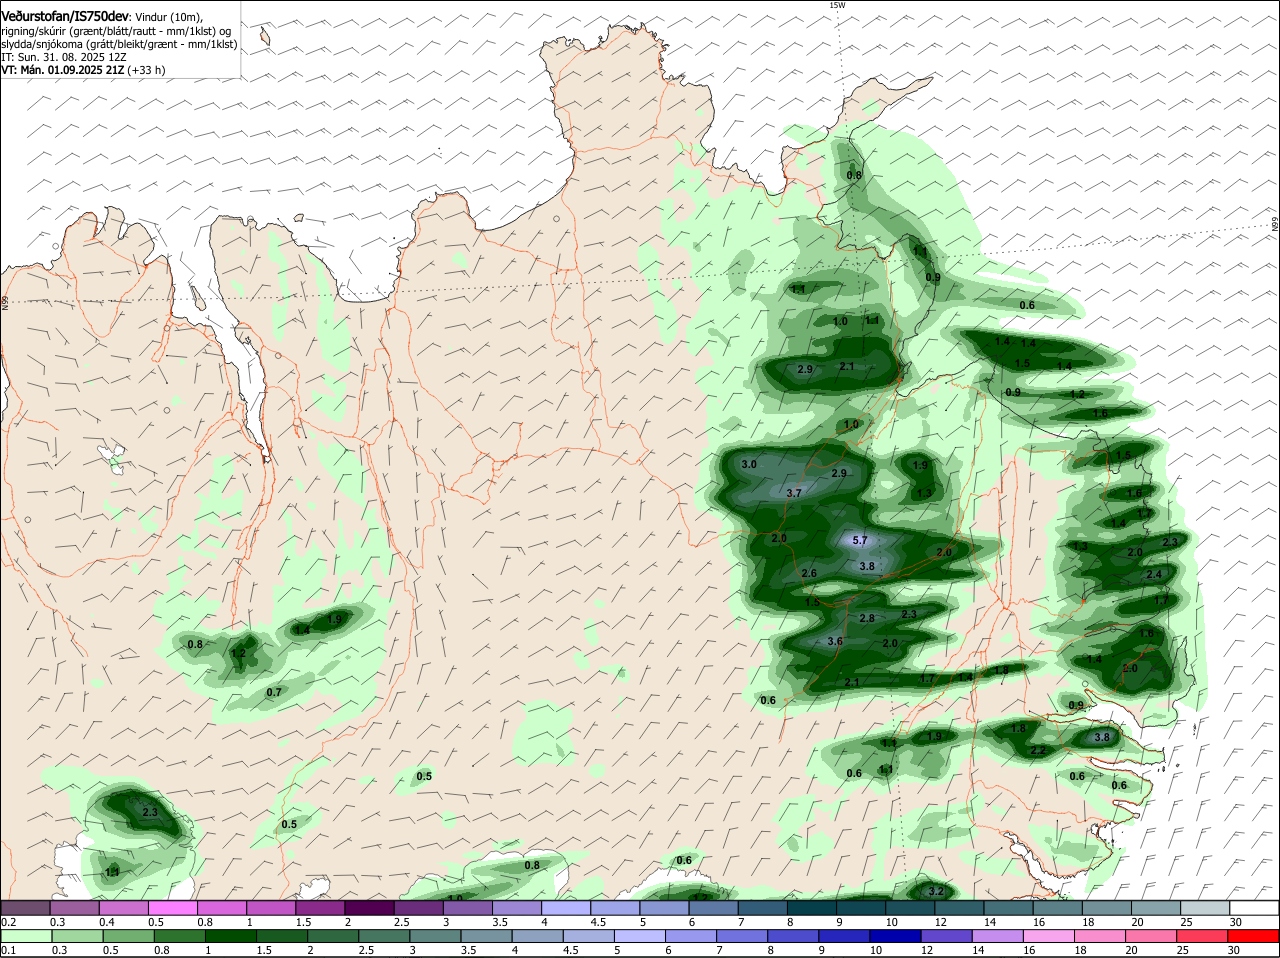Click the 15W longitude label at top
The width and height of the screenshot is (1280, 958).
pos(837,5)
